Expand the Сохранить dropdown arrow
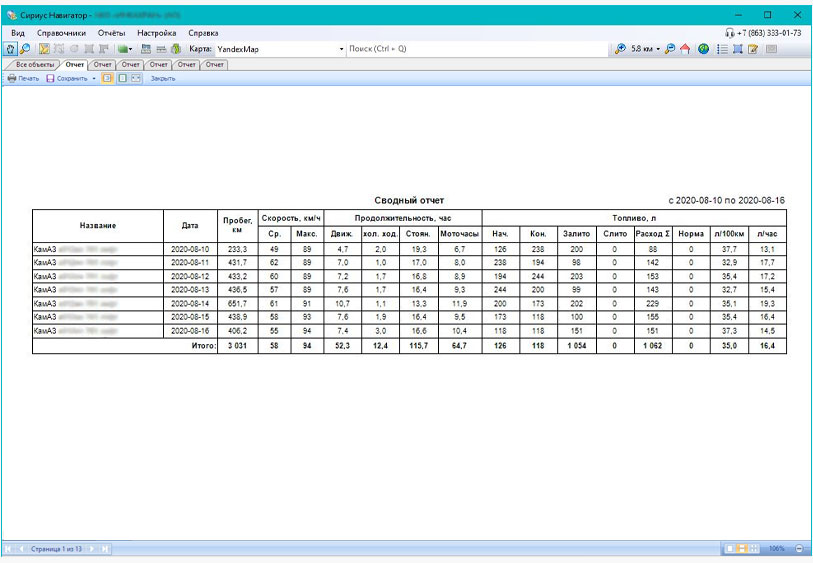The height and width of the screenshot is (563, 813). coord(94,78)
